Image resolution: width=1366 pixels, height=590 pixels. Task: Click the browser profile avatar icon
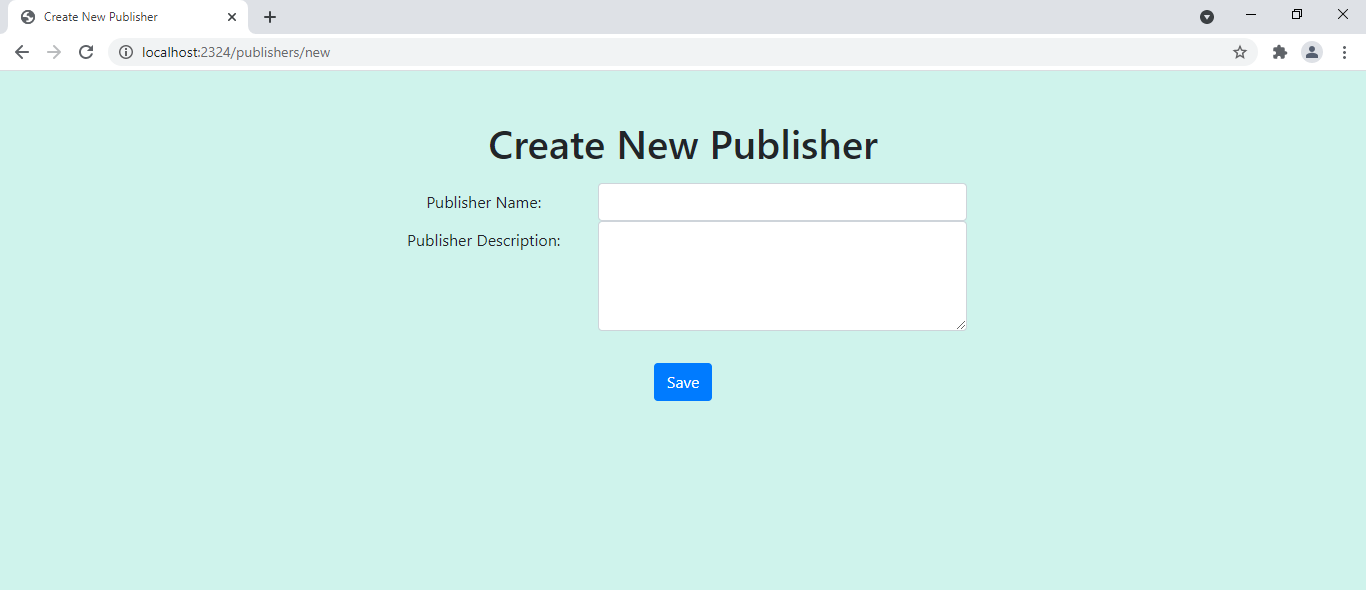[1312, 52]
